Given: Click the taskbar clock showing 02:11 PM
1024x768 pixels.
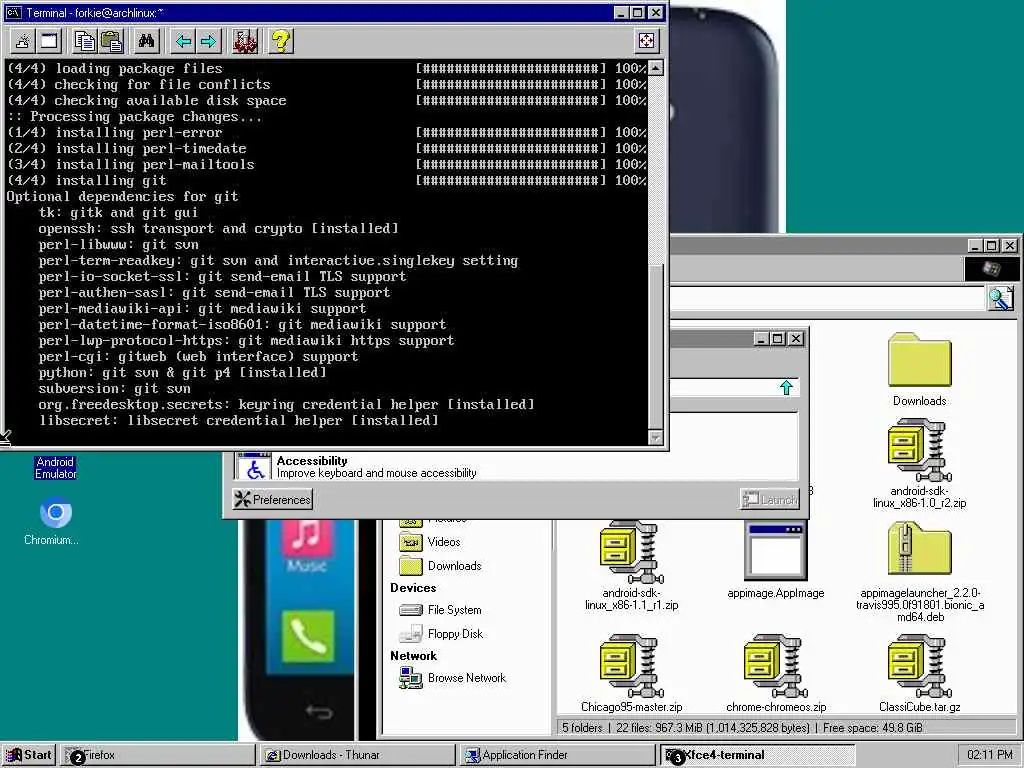Looking at the screenshot, I should click(989, 755).
